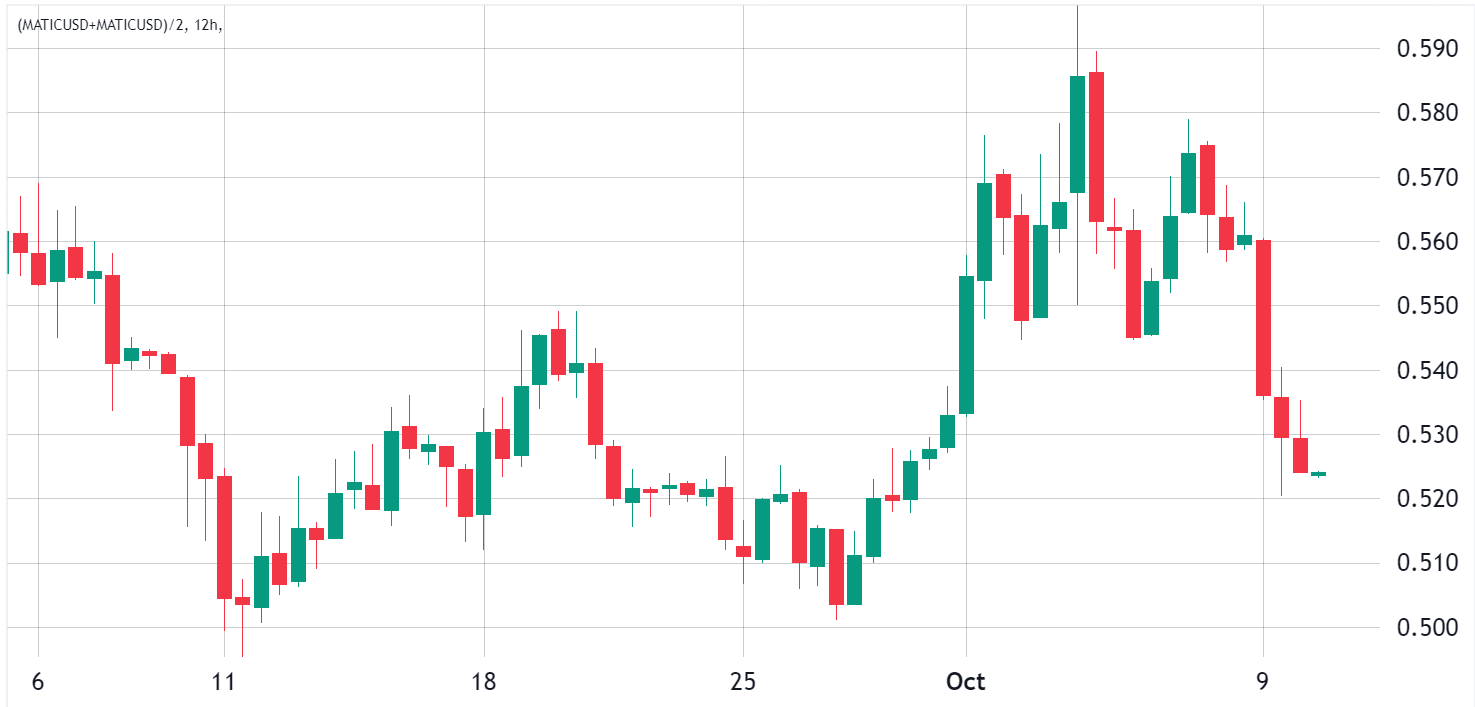The height and width of the screenshot is (707, 1475).
Task: Click the date label 6 on time axis
Action: pyautogui.click(x=38, y=682)
